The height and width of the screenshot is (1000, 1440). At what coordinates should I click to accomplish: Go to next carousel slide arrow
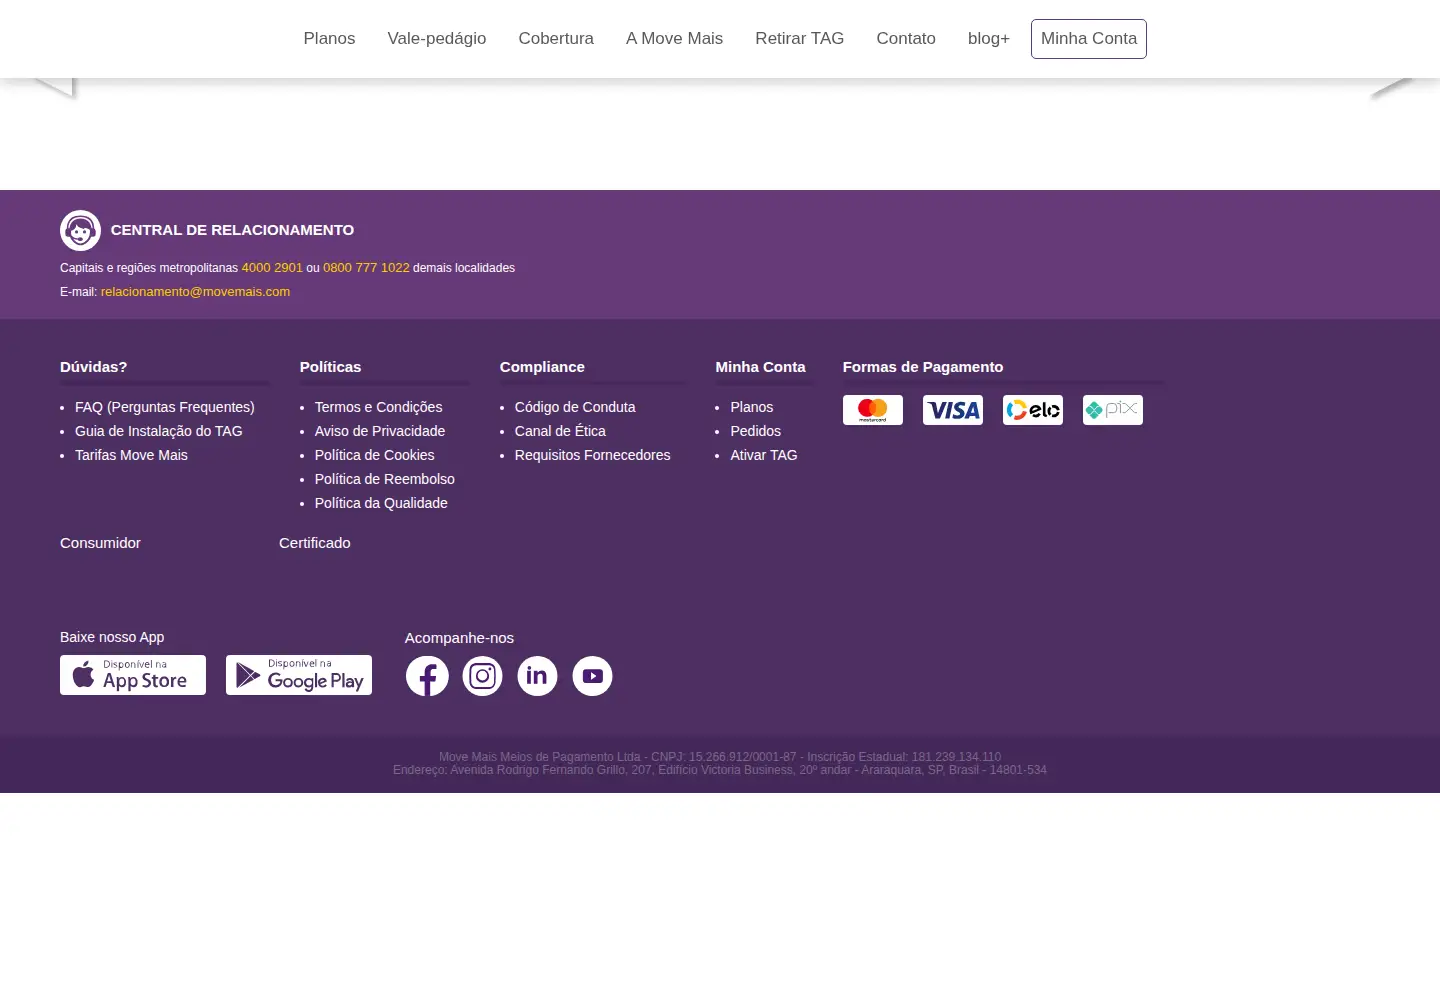1391,88
